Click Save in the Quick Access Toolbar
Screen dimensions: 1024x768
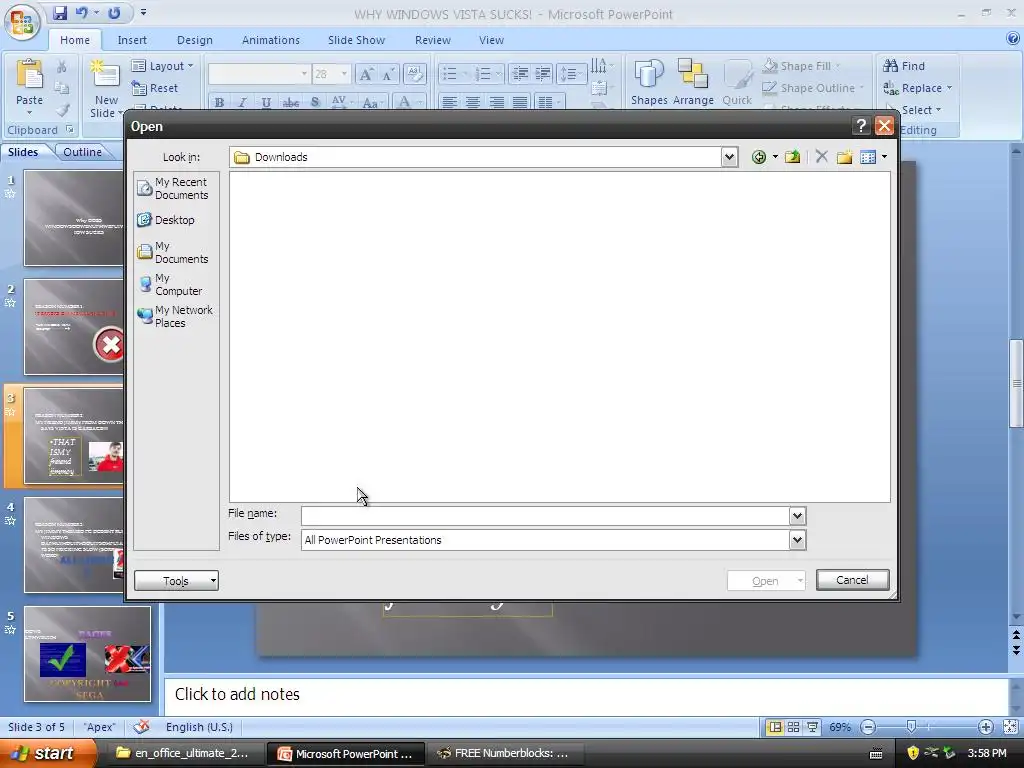tap(60, 12)
